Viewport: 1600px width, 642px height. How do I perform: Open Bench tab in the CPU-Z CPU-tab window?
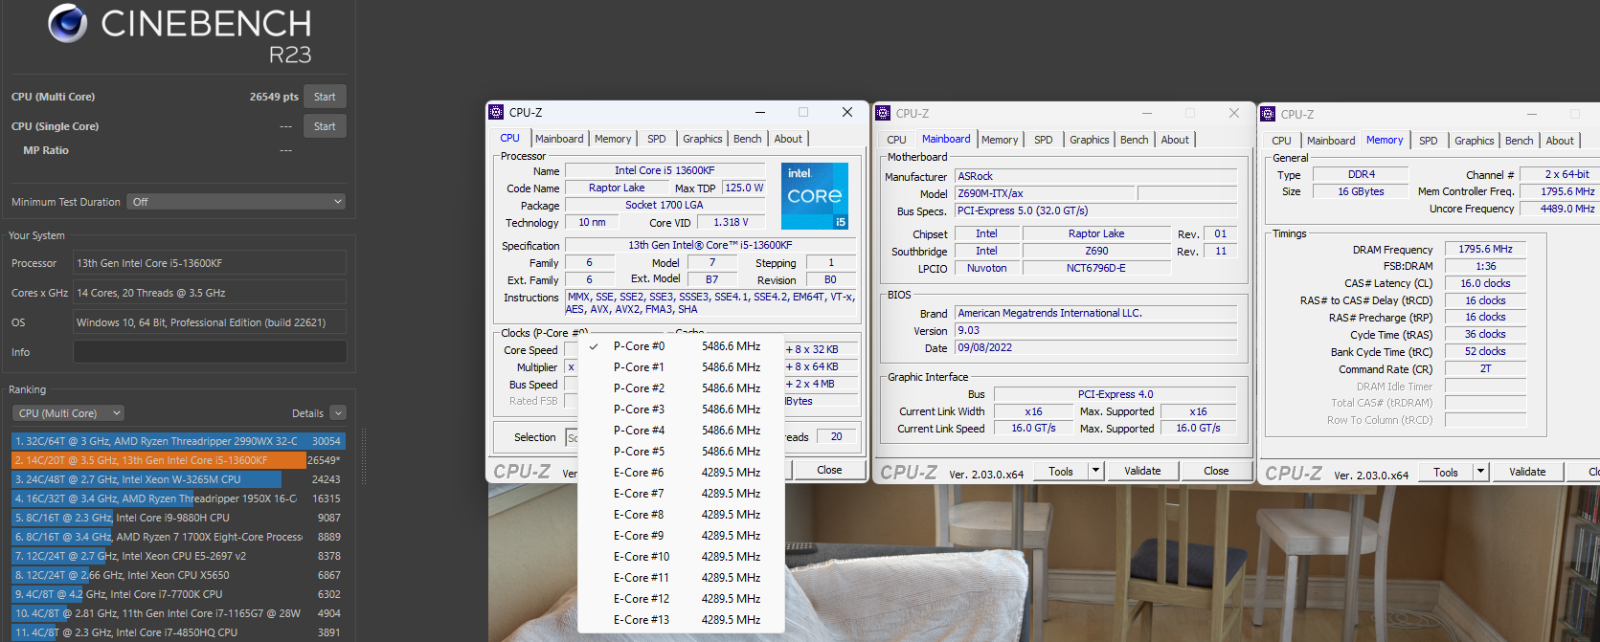click(x=747, y=139)
